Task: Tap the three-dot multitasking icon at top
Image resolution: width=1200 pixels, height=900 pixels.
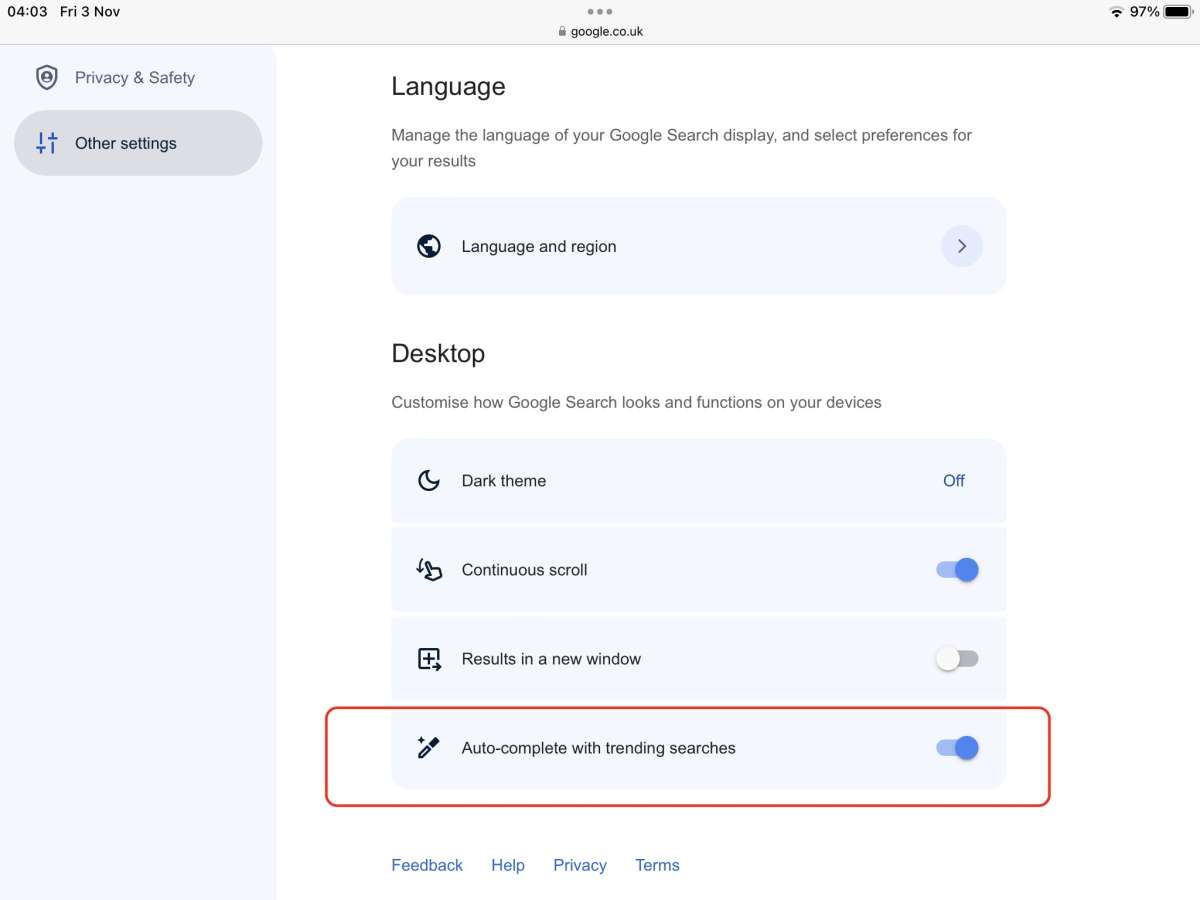Action: (x=600, y=12)
